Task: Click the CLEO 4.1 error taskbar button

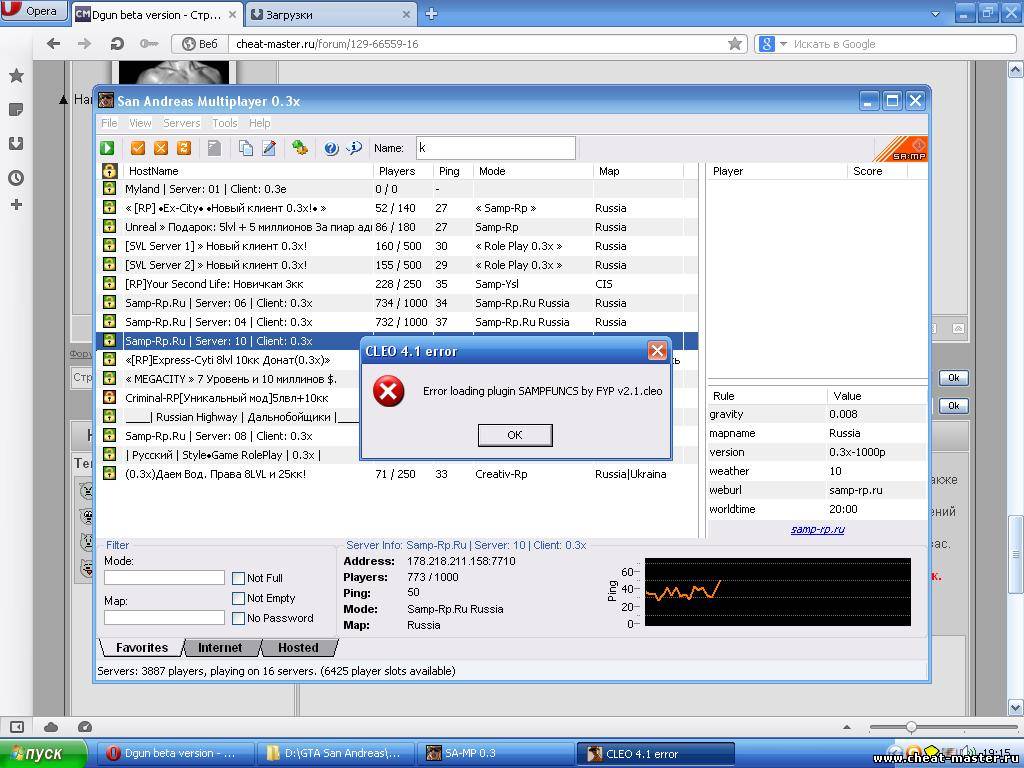Action: click(x=656, y=754)
